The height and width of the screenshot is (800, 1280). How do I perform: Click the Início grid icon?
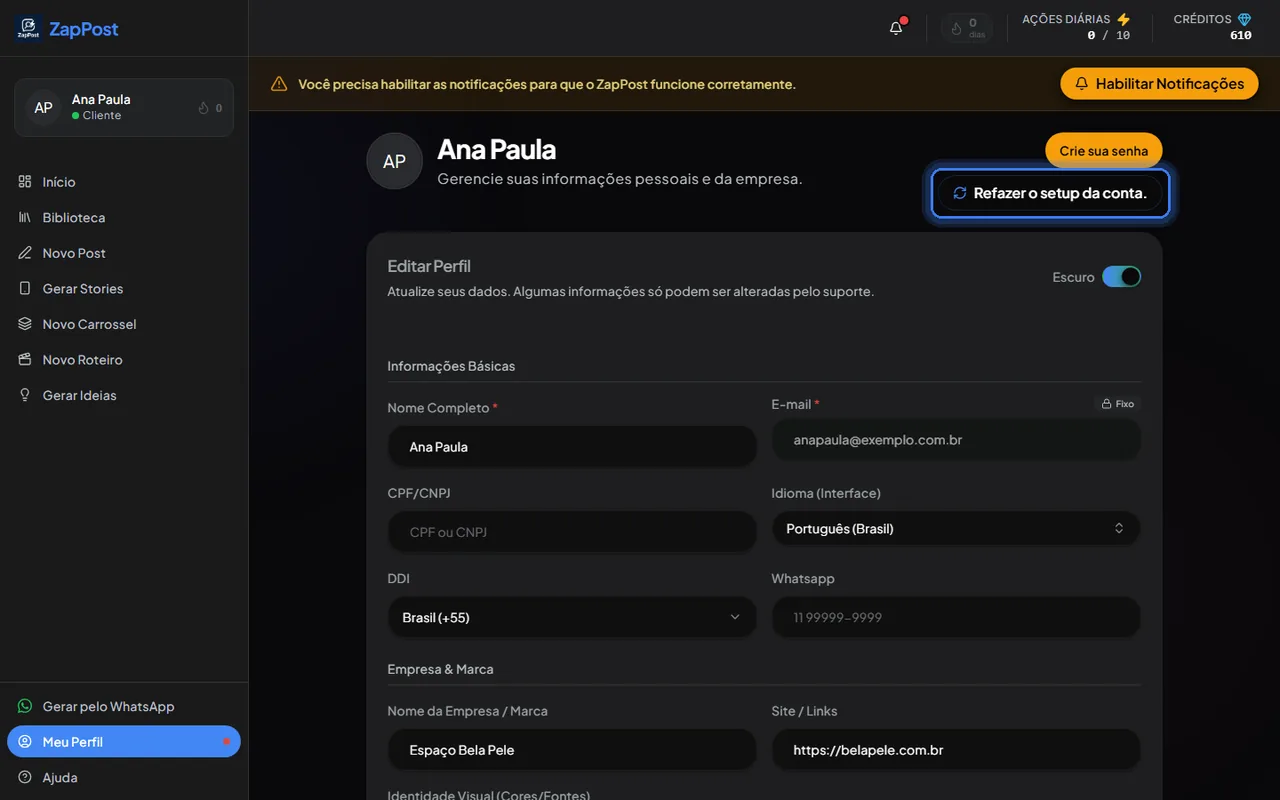(25, 182)
